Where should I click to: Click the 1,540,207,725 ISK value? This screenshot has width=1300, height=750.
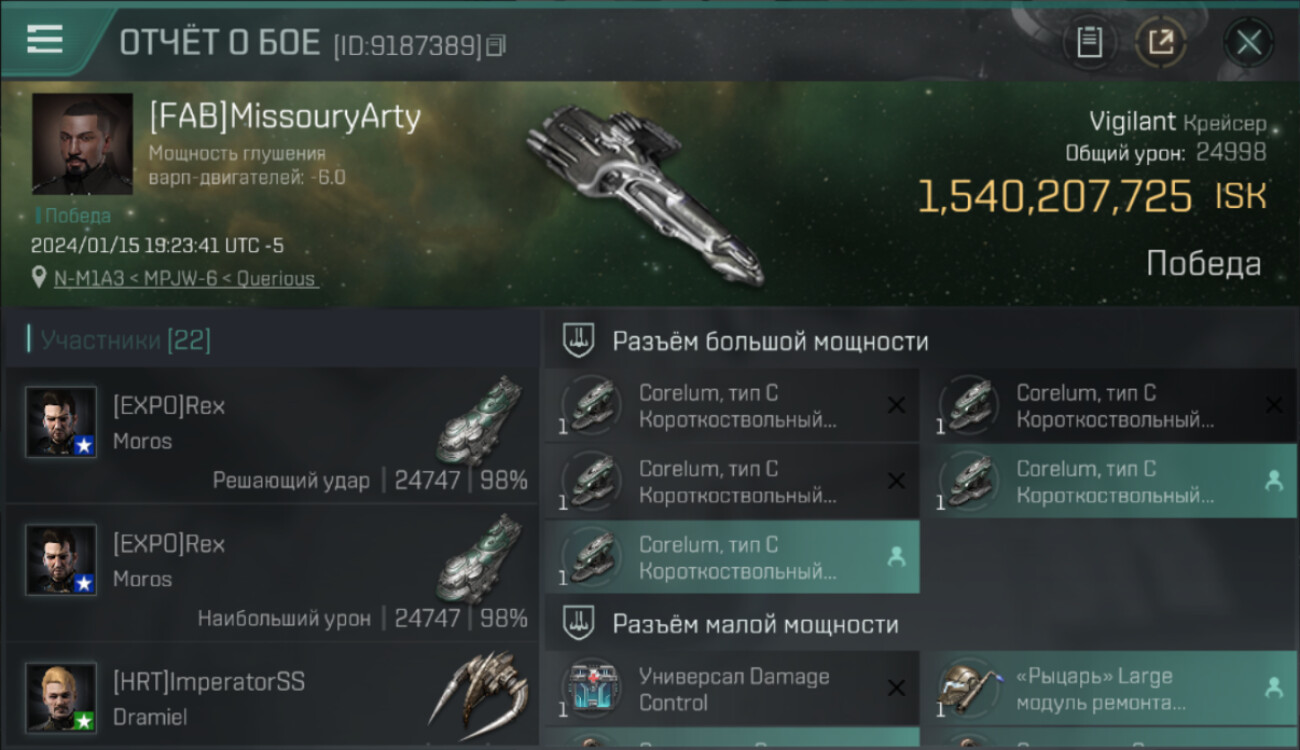click(1092, 197)
